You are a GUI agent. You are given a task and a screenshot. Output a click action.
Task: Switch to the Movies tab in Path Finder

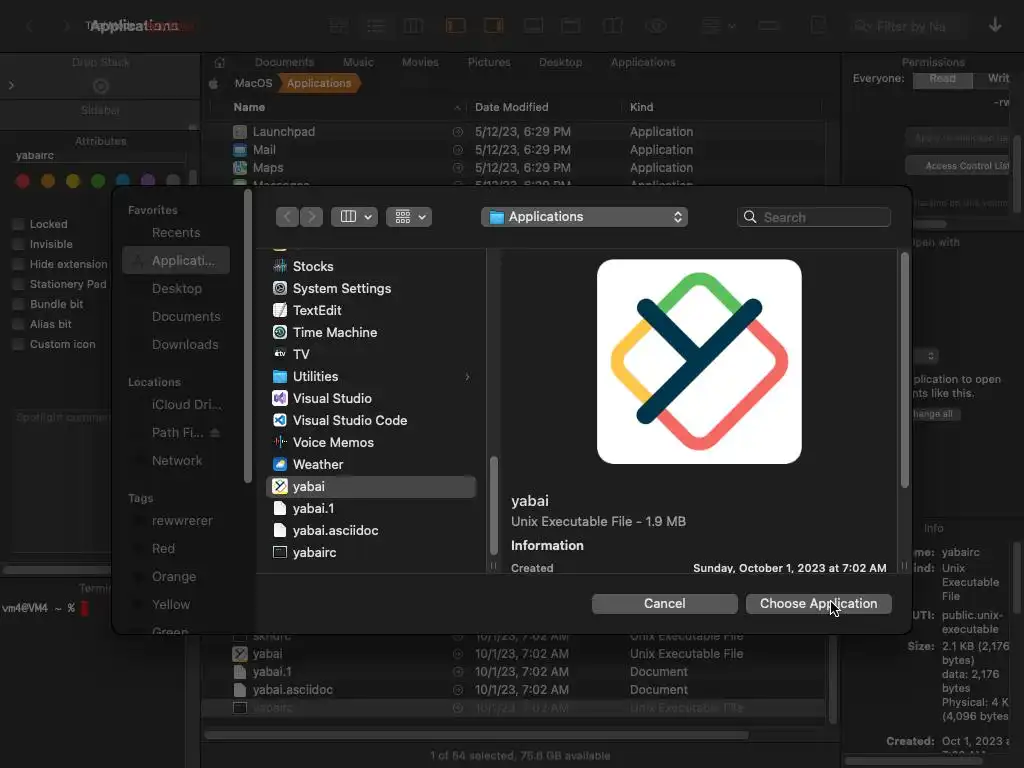click(420, 62)
